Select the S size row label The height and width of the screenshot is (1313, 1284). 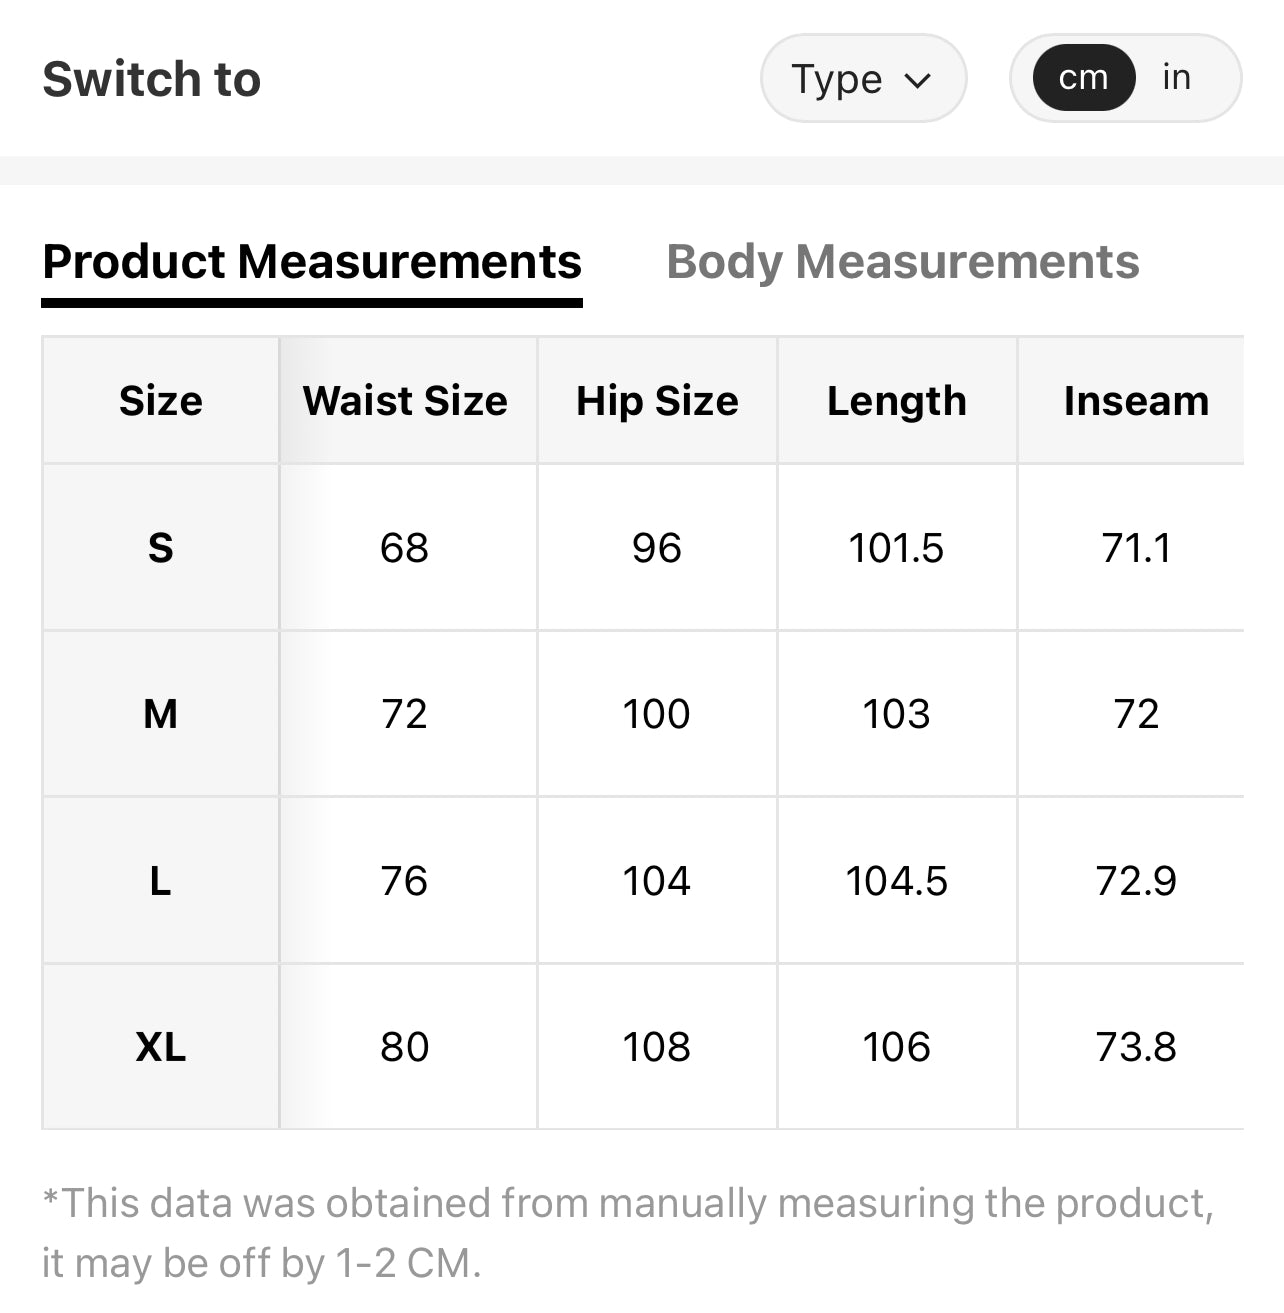point(160,547)
